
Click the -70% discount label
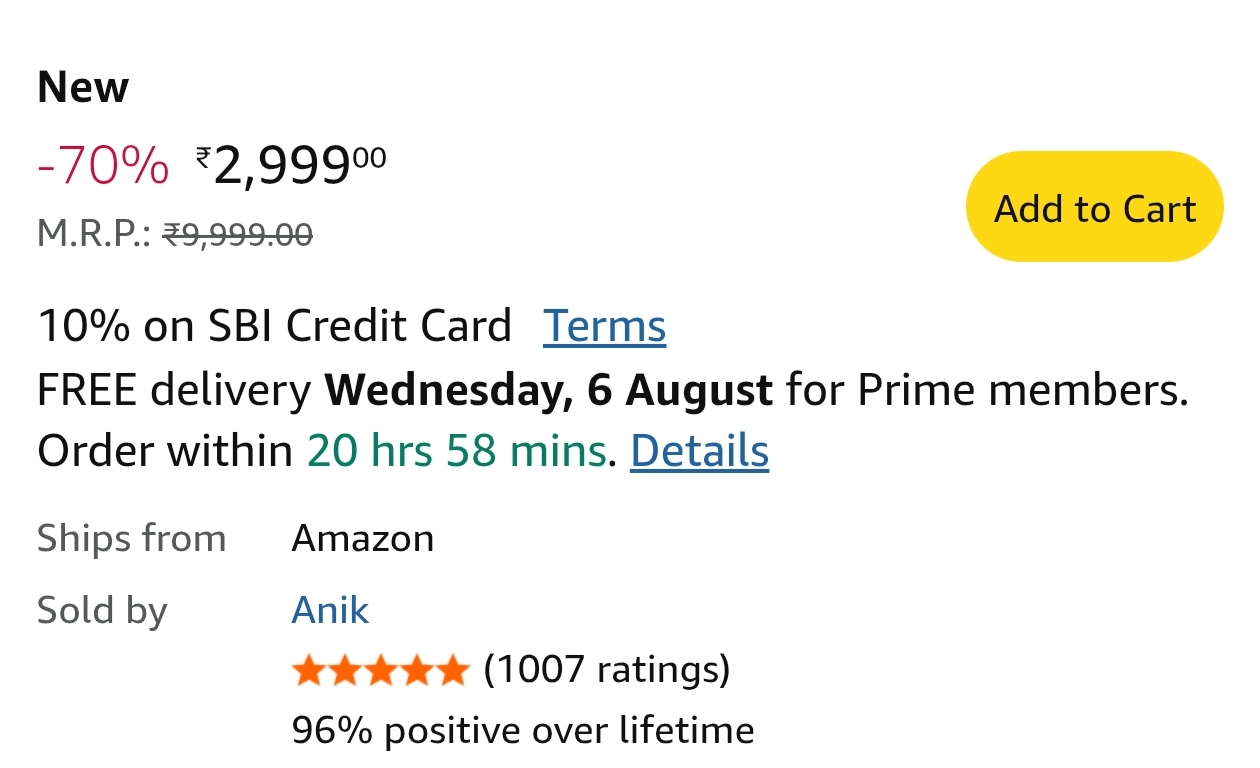(103, 166)
